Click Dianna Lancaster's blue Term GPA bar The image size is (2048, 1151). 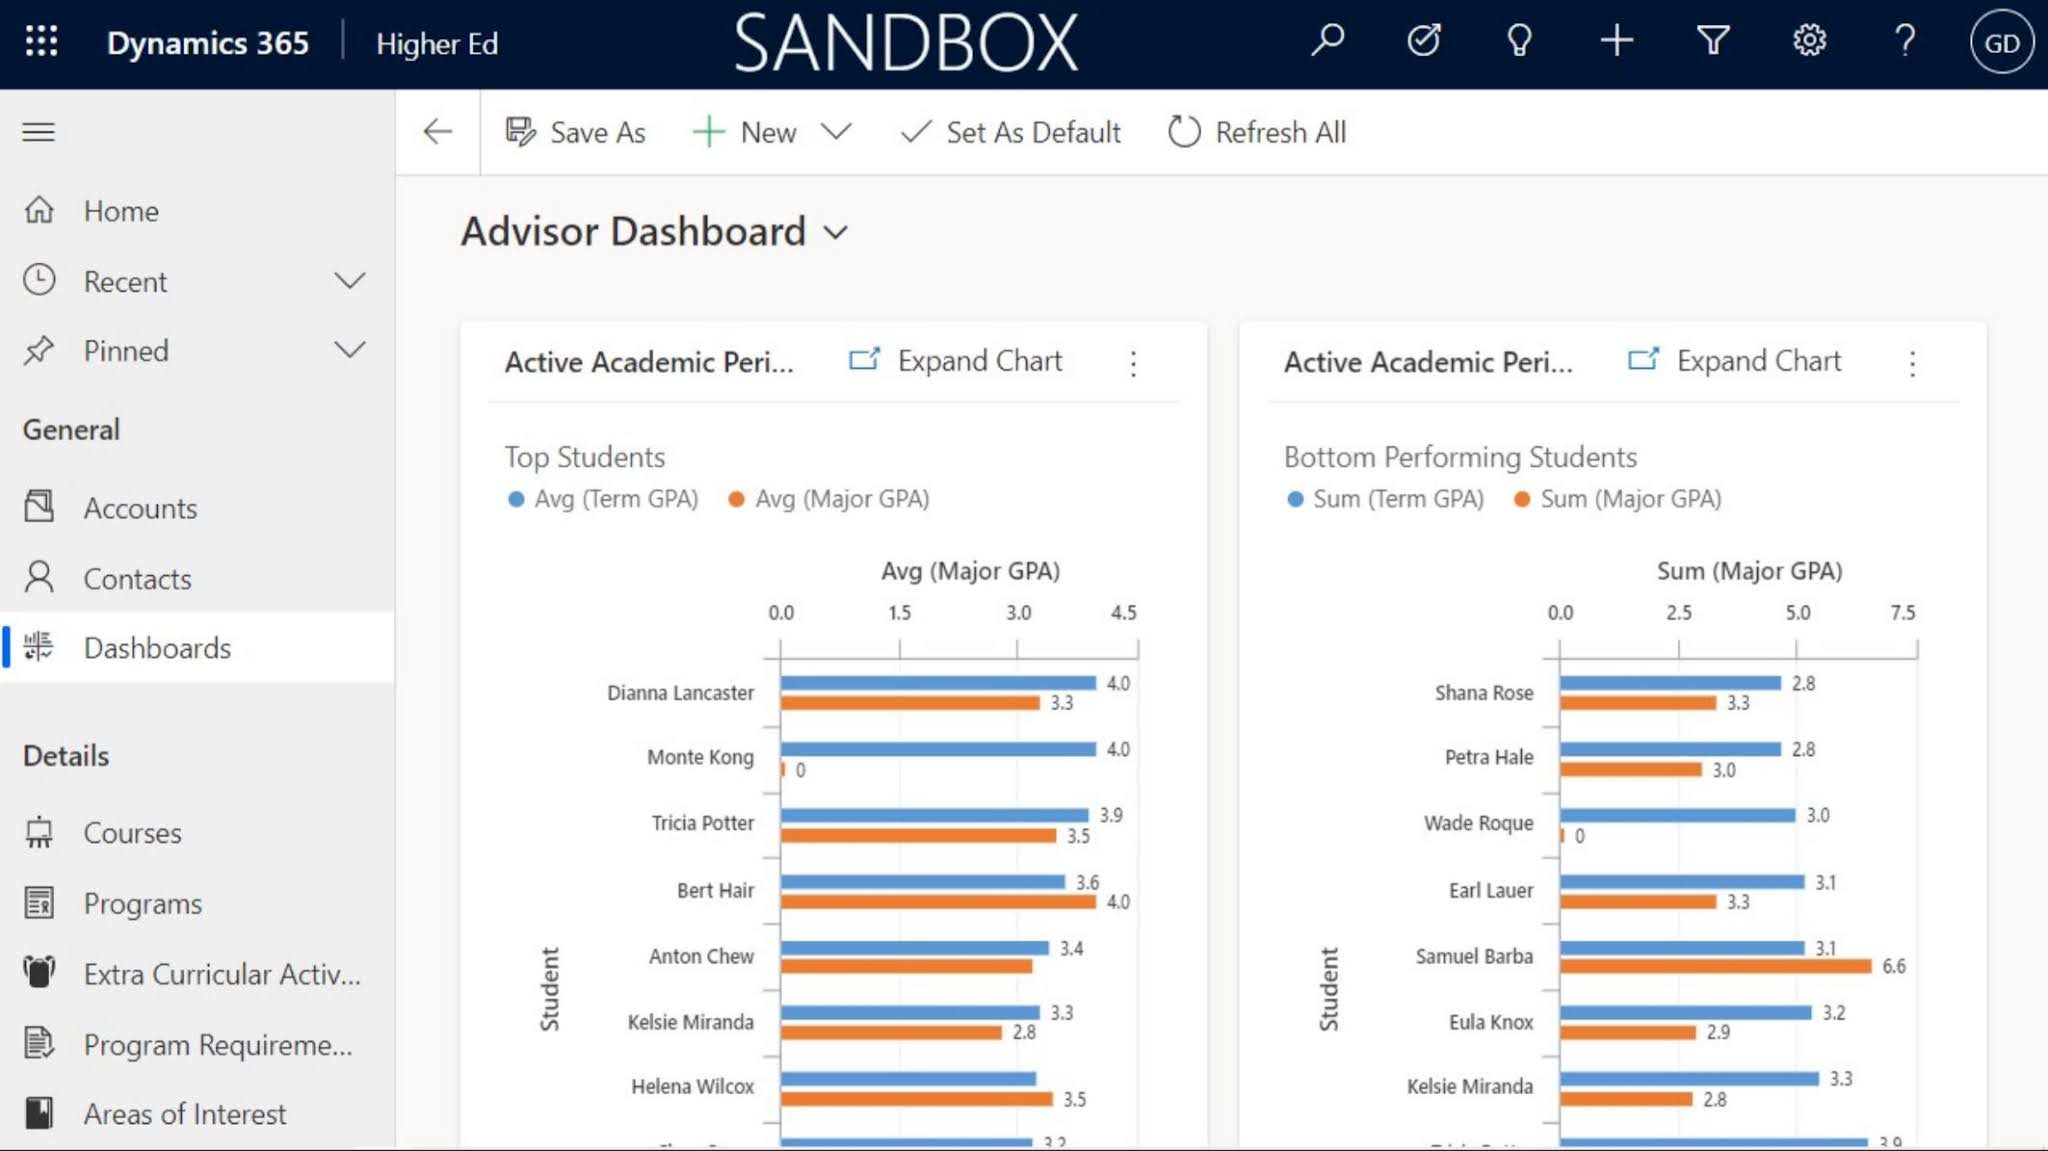coord(937,683)
